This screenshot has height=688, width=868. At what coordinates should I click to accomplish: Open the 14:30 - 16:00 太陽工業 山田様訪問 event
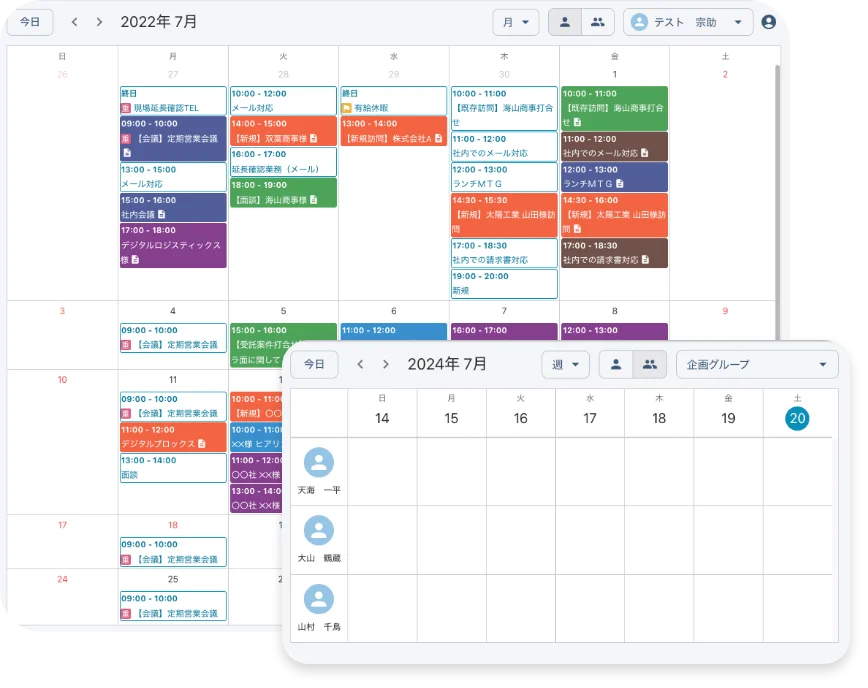[x=614, y=215]
